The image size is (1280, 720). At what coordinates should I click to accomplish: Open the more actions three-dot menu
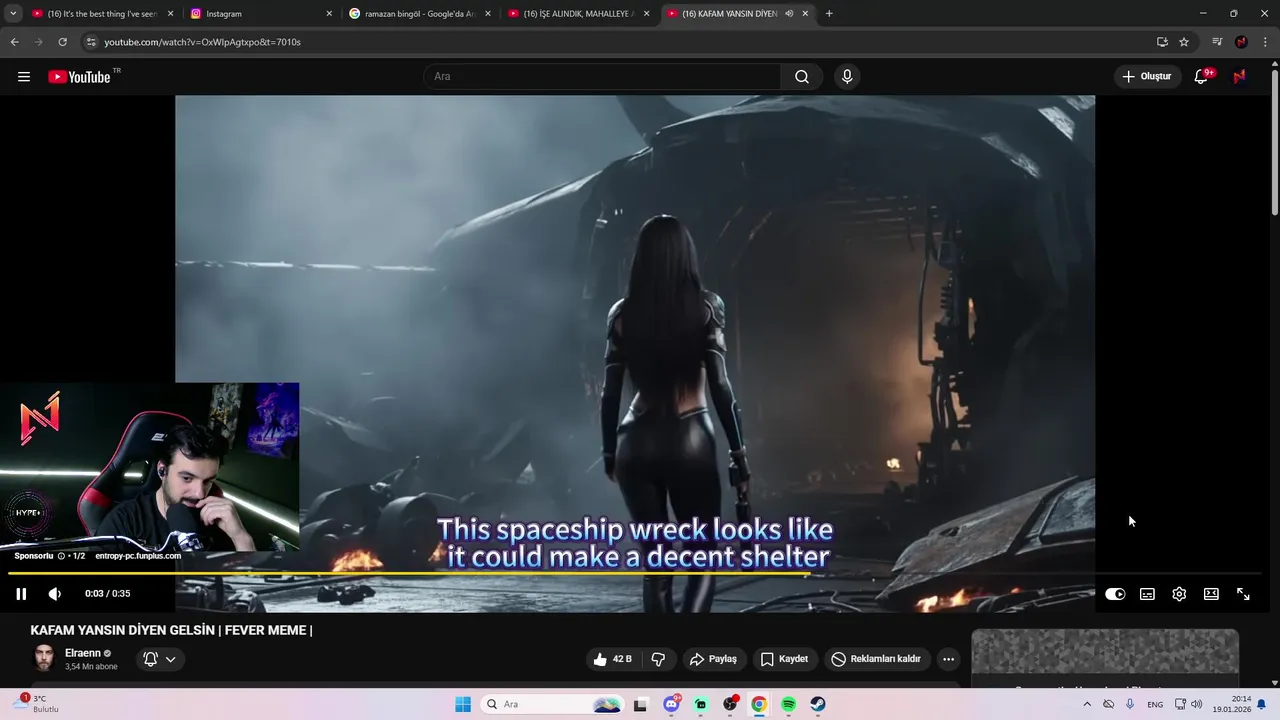coord(948,659)
